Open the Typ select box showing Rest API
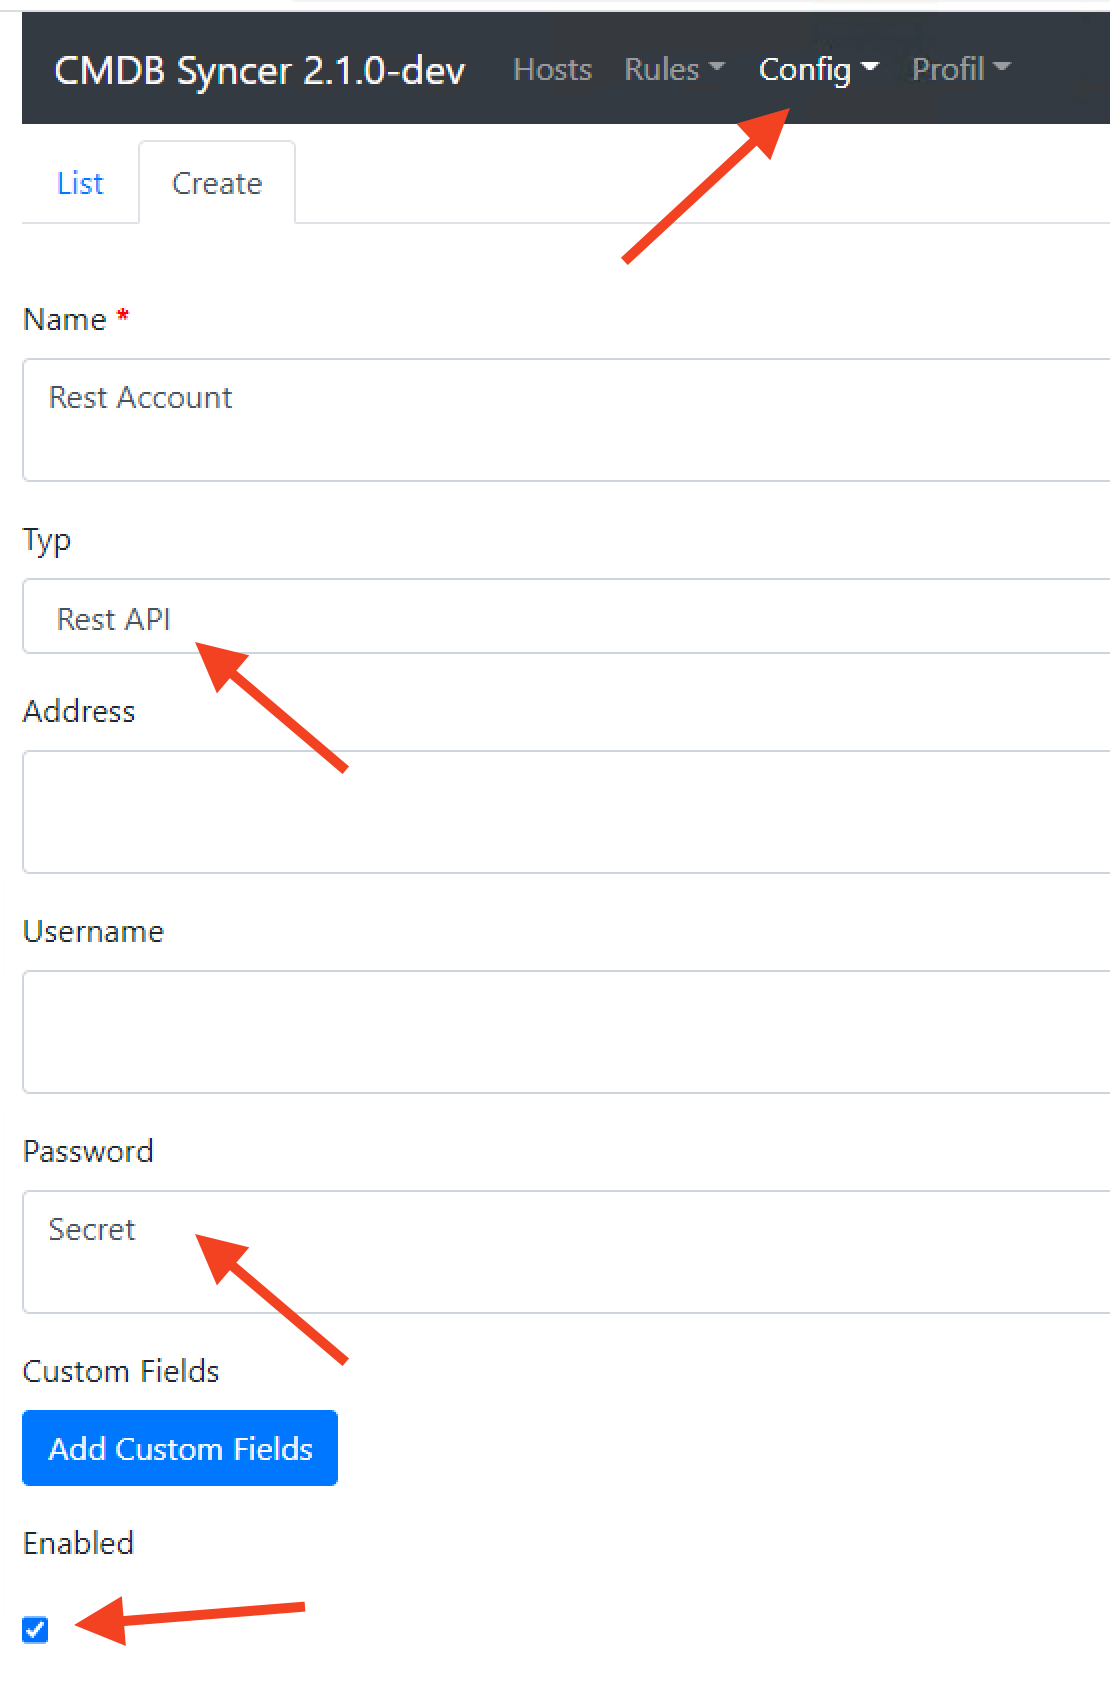This screenshot has width=1110, height=1700. click(566, 617)
